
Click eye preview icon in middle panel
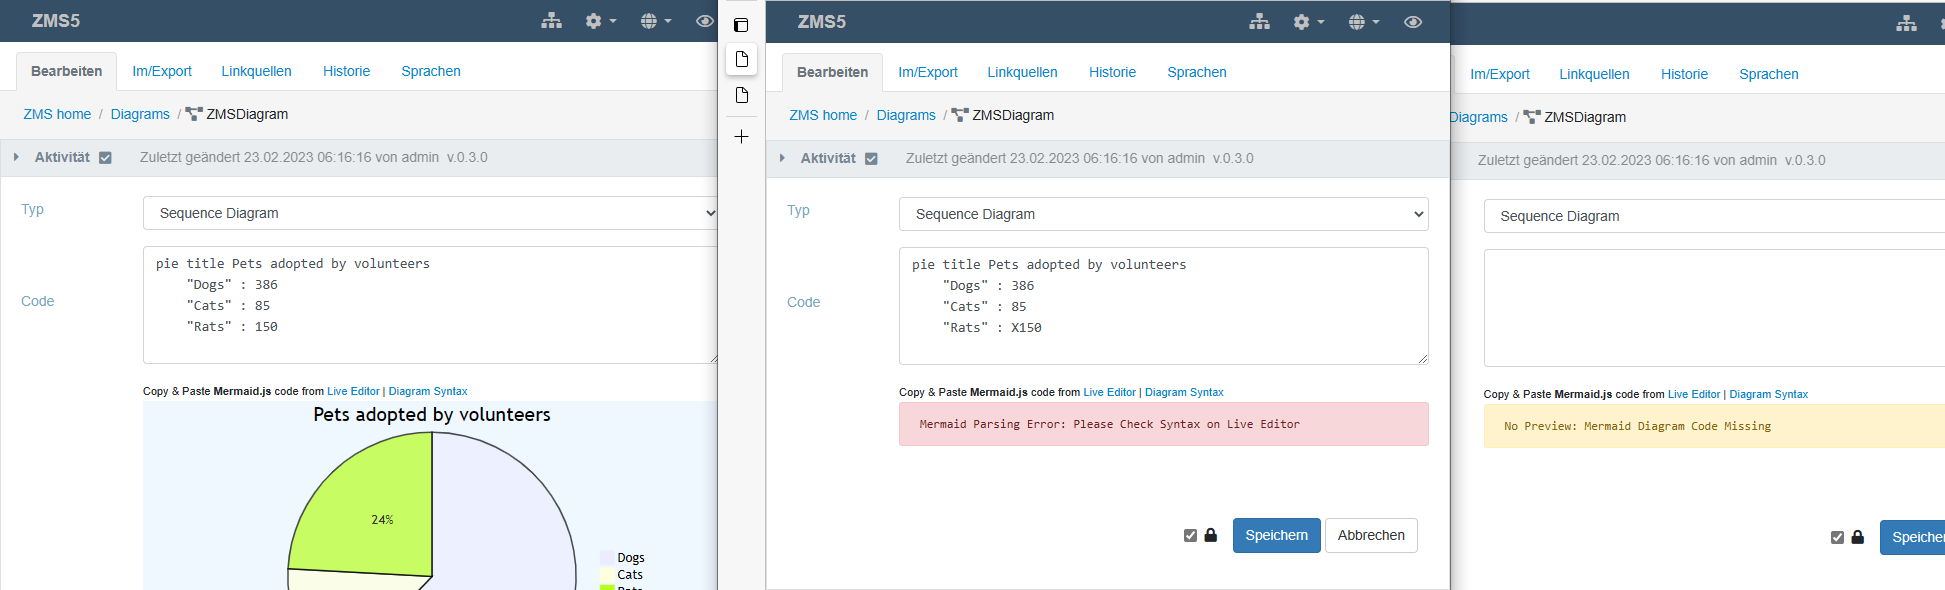[1413, 22]
